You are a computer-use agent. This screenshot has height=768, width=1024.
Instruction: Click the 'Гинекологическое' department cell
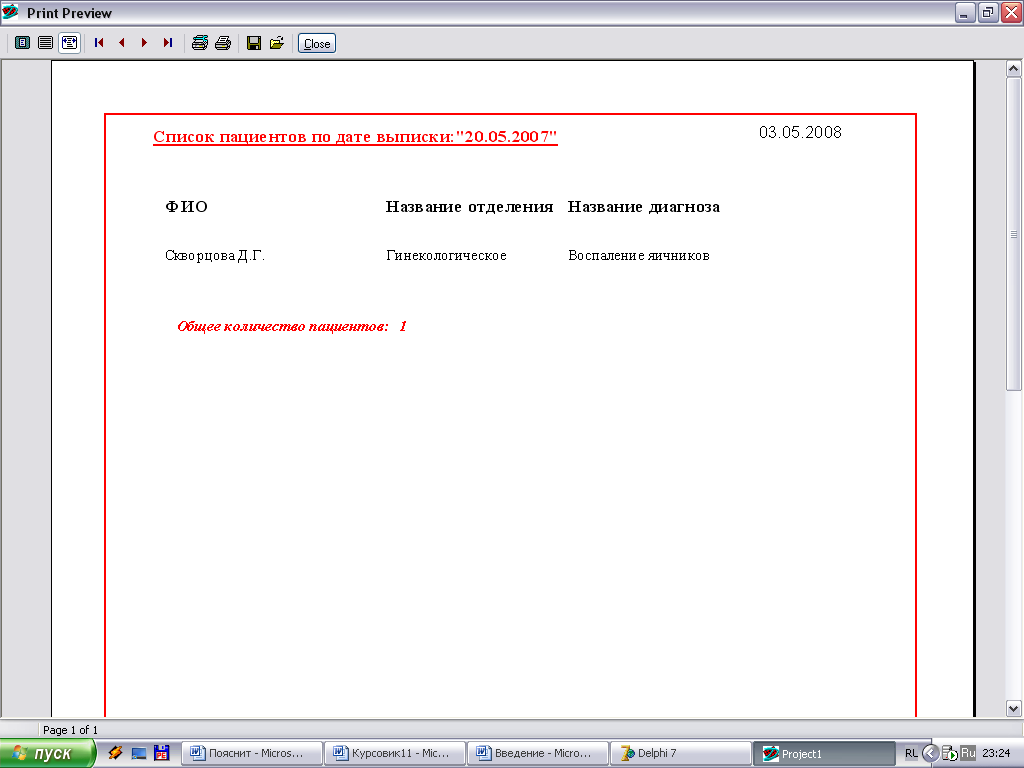click(x=447, y=255)
